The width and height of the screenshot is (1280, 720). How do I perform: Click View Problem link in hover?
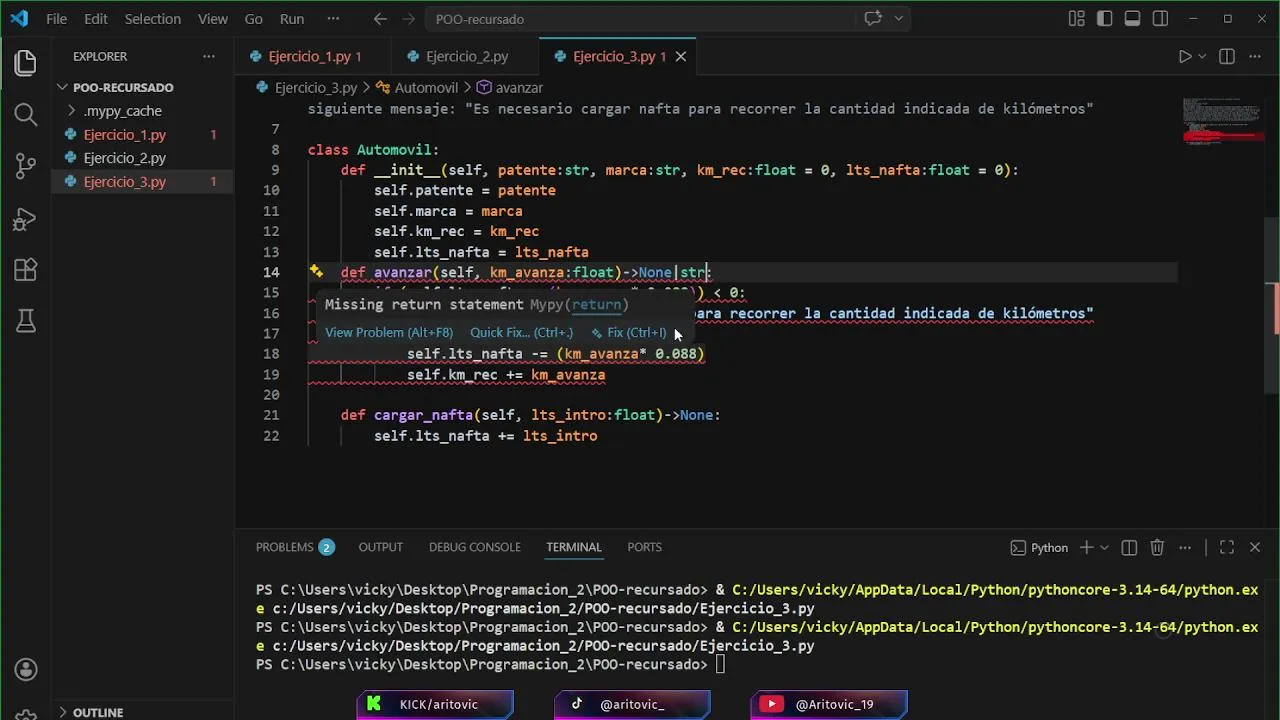[x=389, y=333]
